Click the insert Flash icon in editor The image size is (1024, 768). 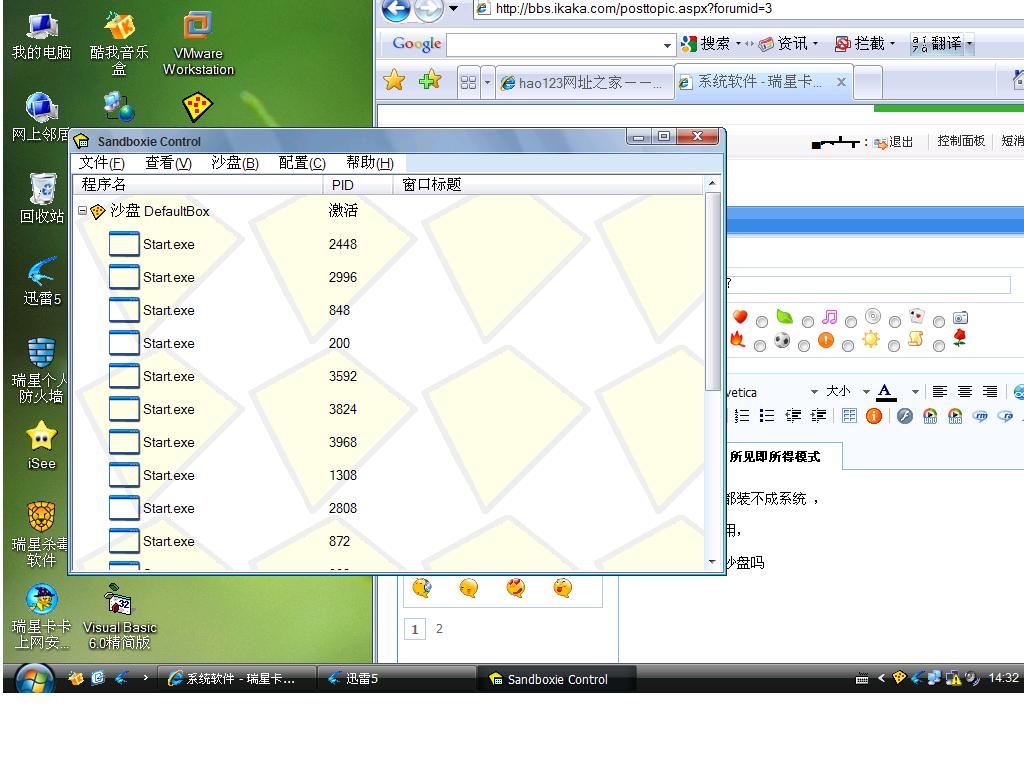(x=904, y=416)
